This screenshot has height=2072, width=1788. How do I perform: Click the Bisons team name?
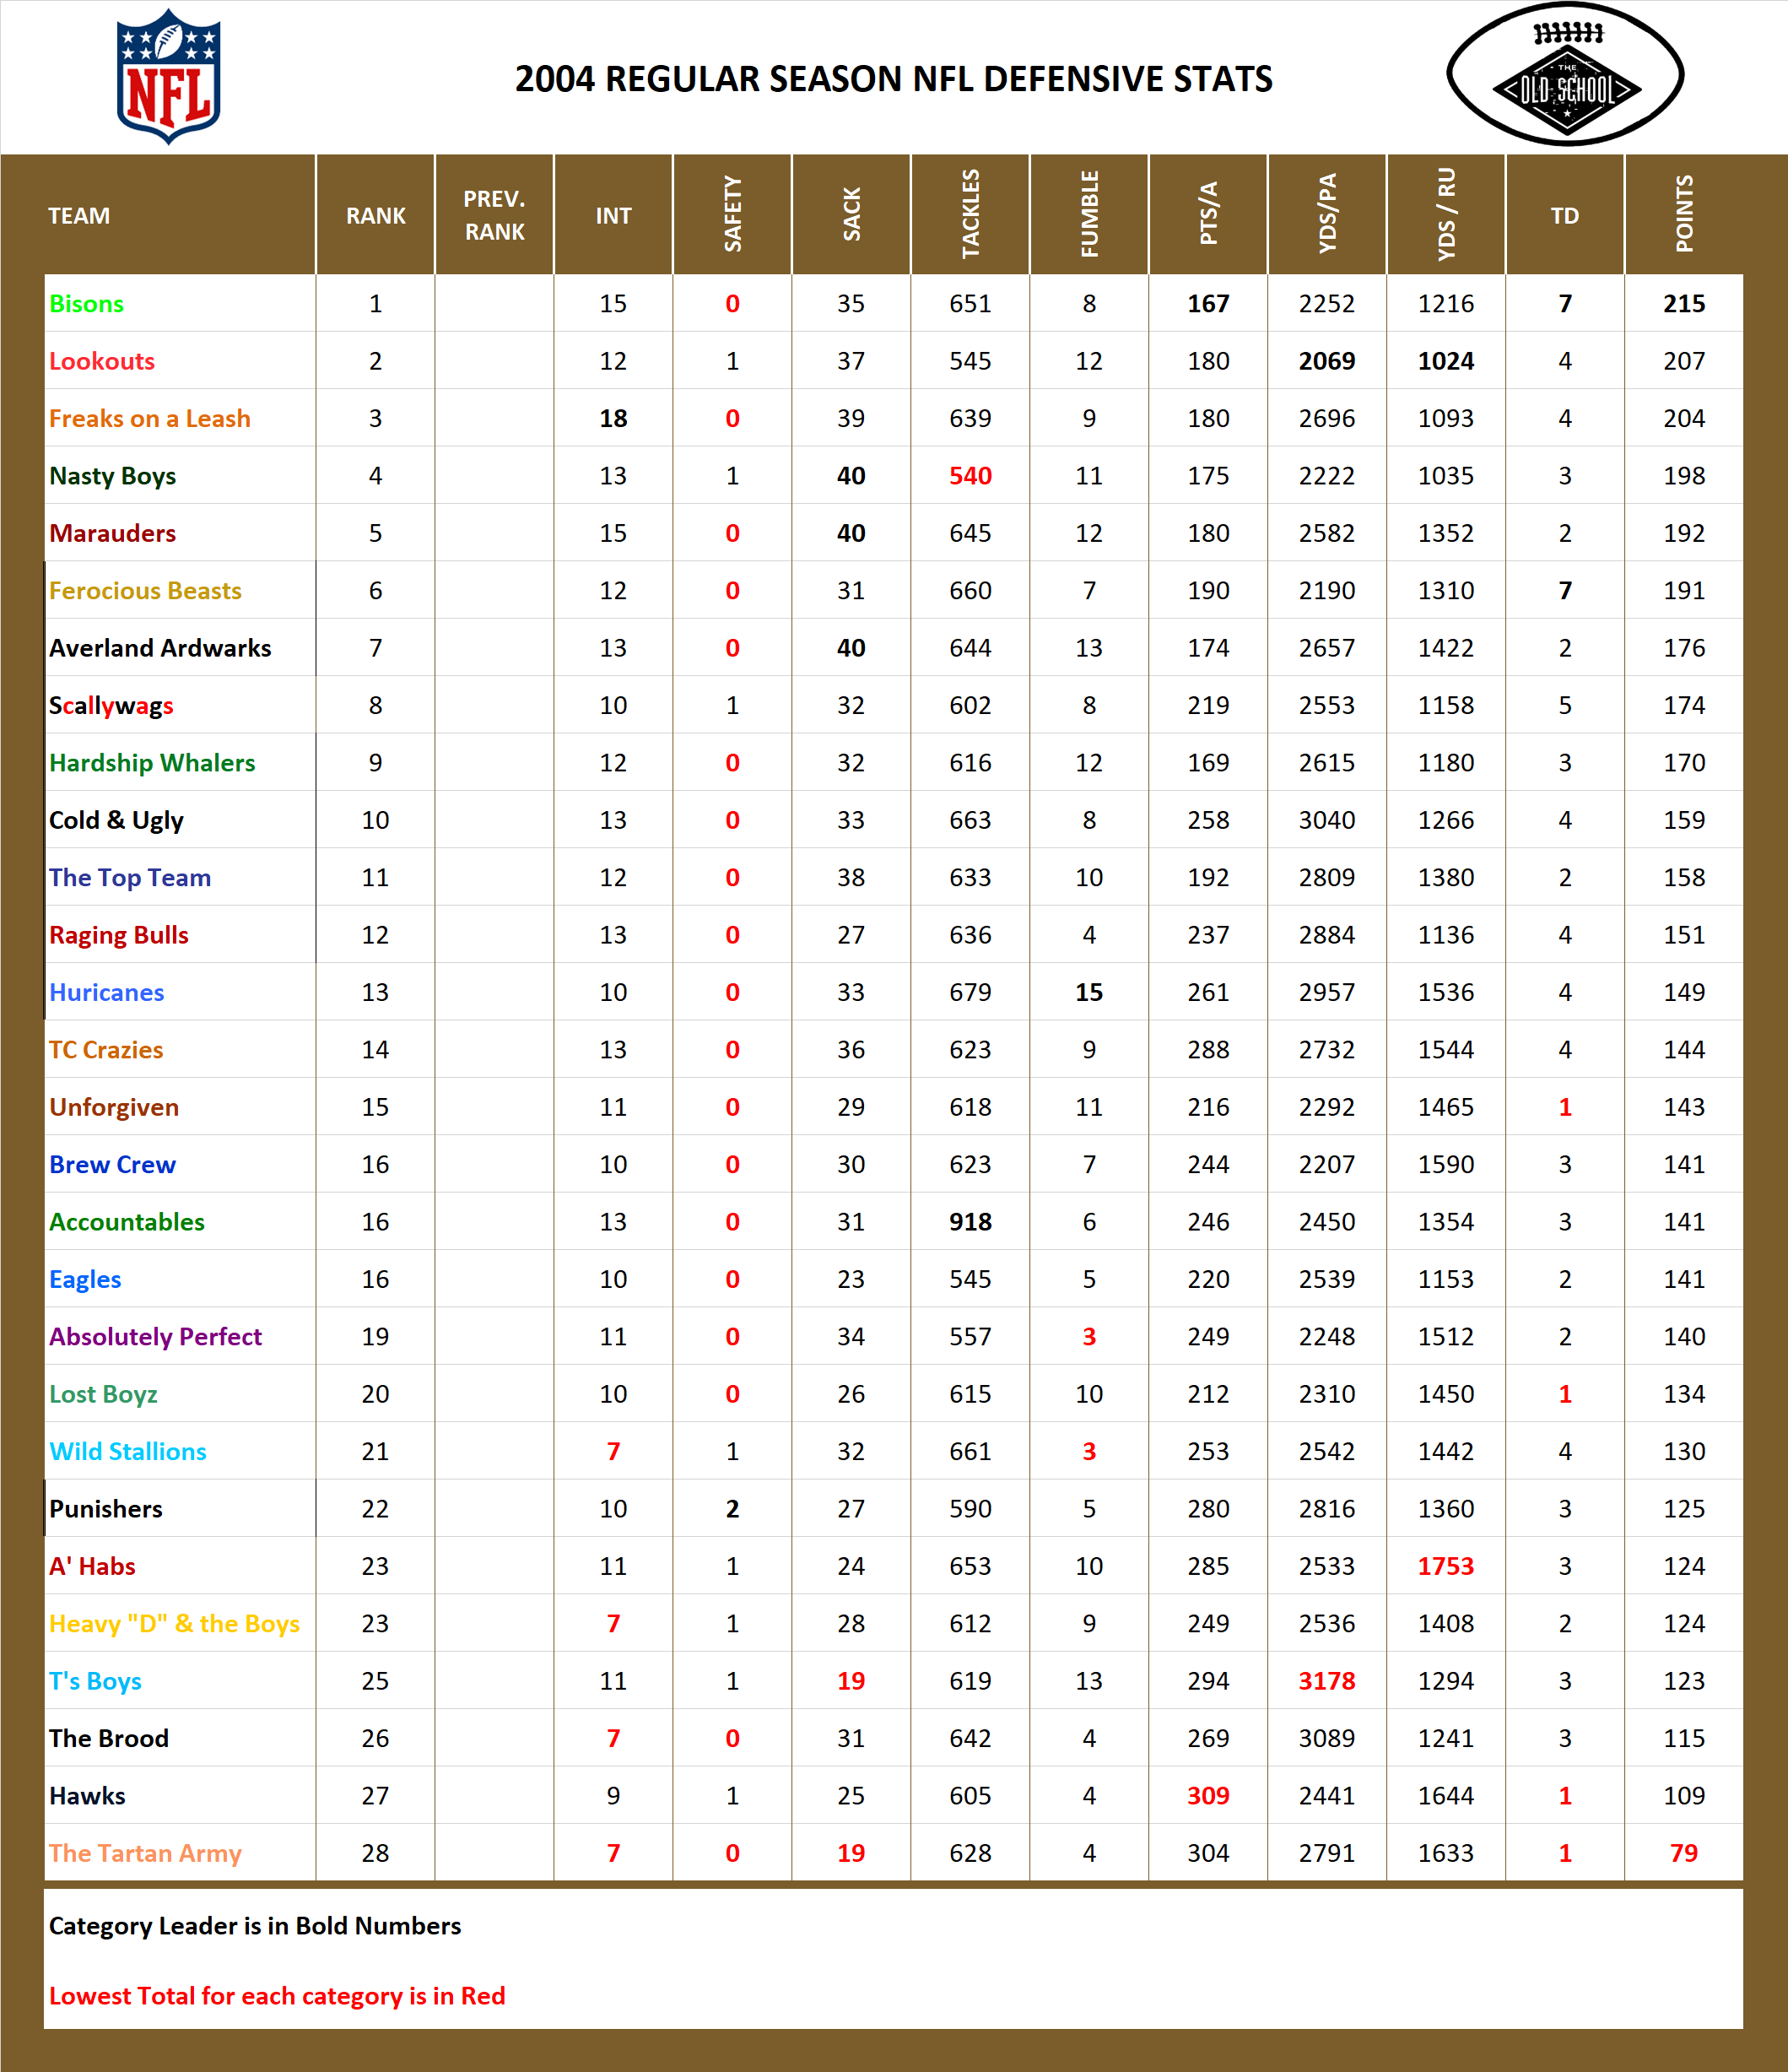(x=87, y=304)
